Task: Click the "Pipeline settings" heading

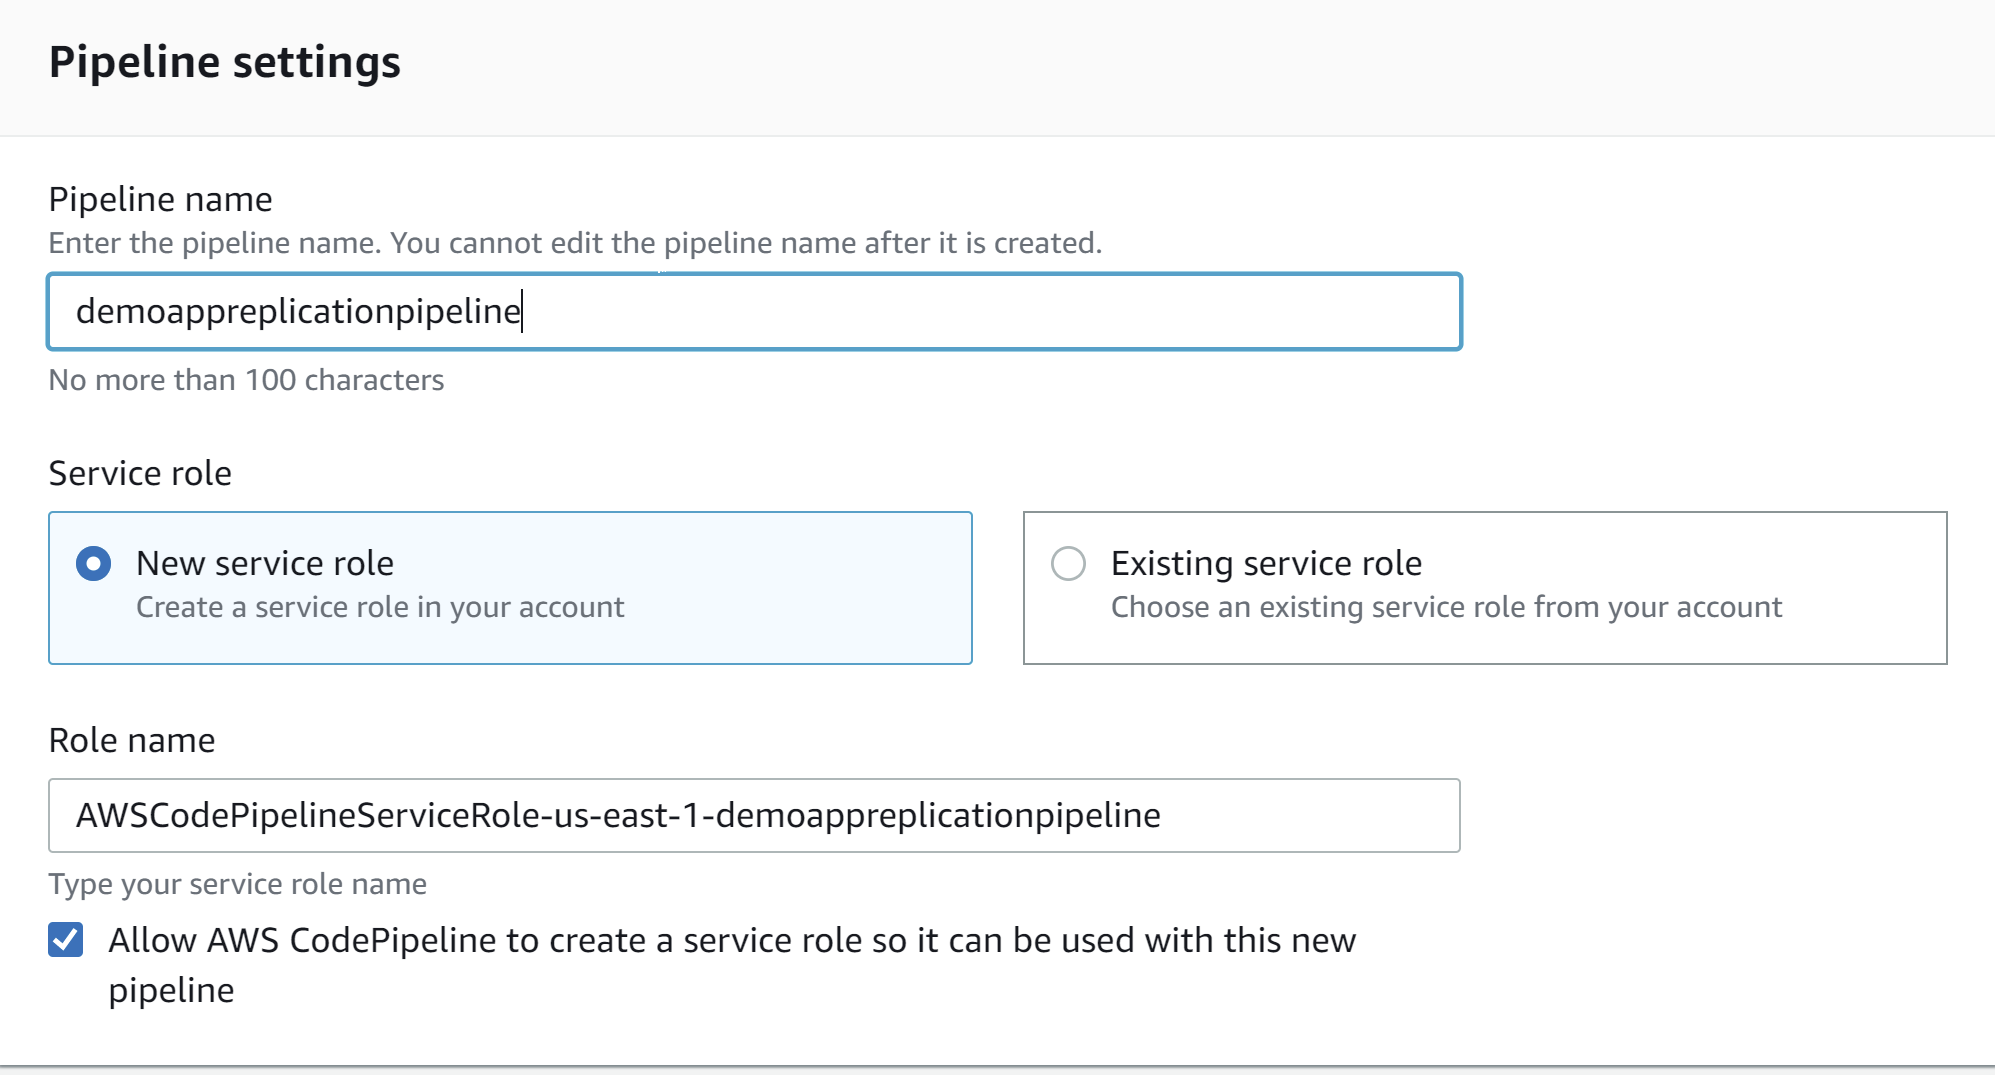Action: (x=225, y=62)
